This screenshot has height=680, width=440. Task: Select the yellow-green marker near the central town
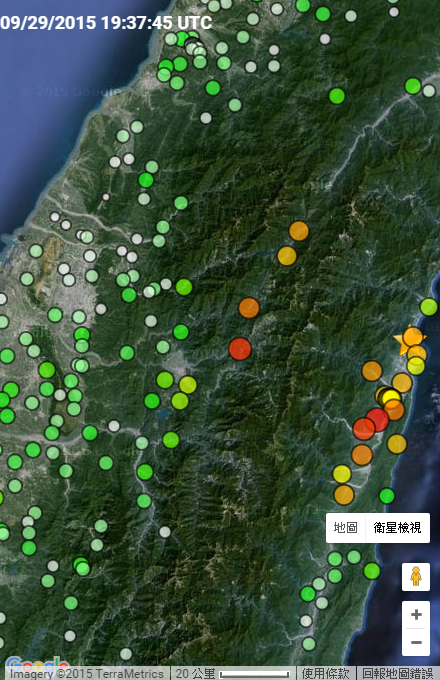(x=188, y=385)
